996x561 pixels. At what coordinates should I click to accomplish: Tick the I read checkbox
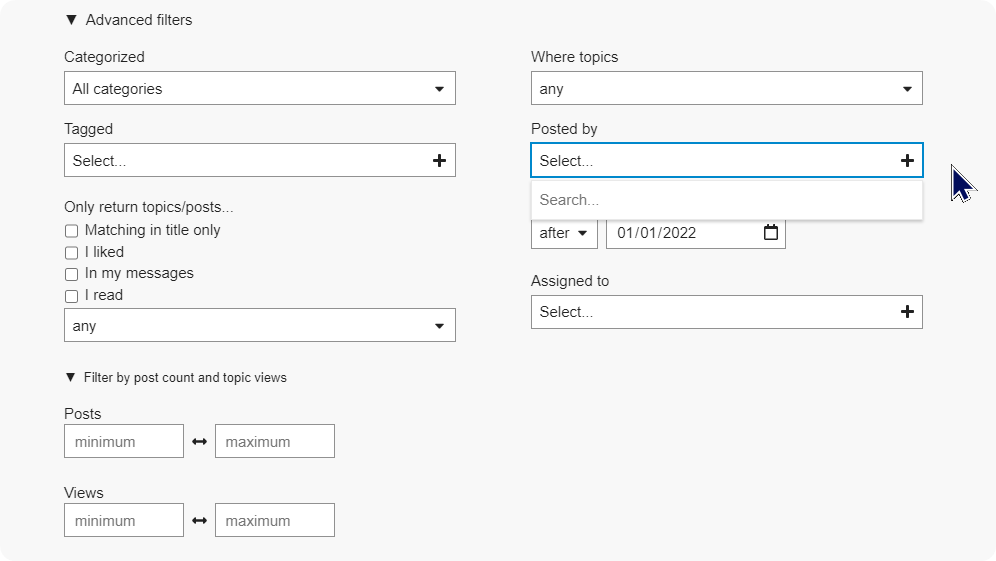coord(71,296)
